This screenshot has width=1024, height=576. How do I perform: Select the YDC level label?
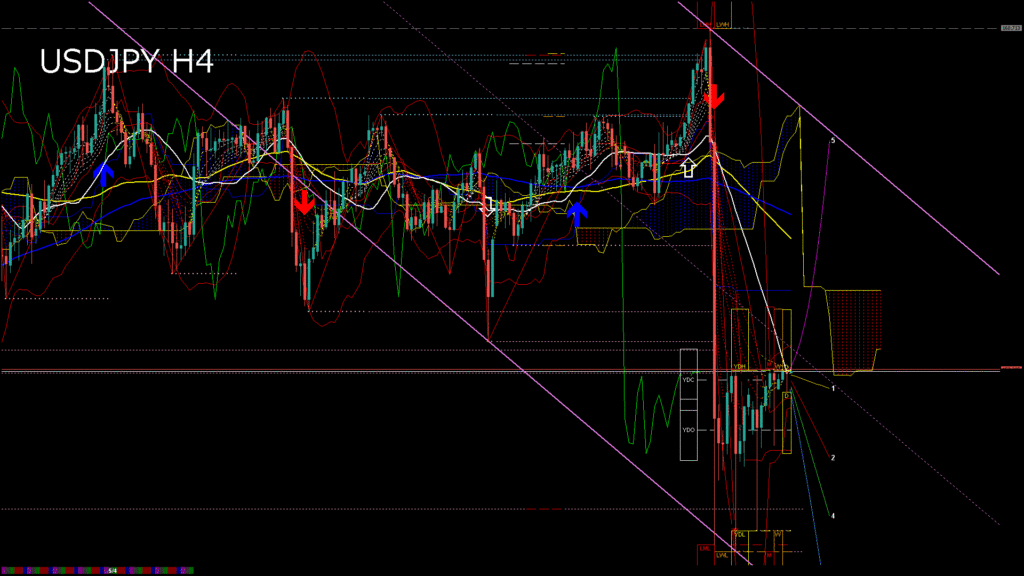point(688,379)
